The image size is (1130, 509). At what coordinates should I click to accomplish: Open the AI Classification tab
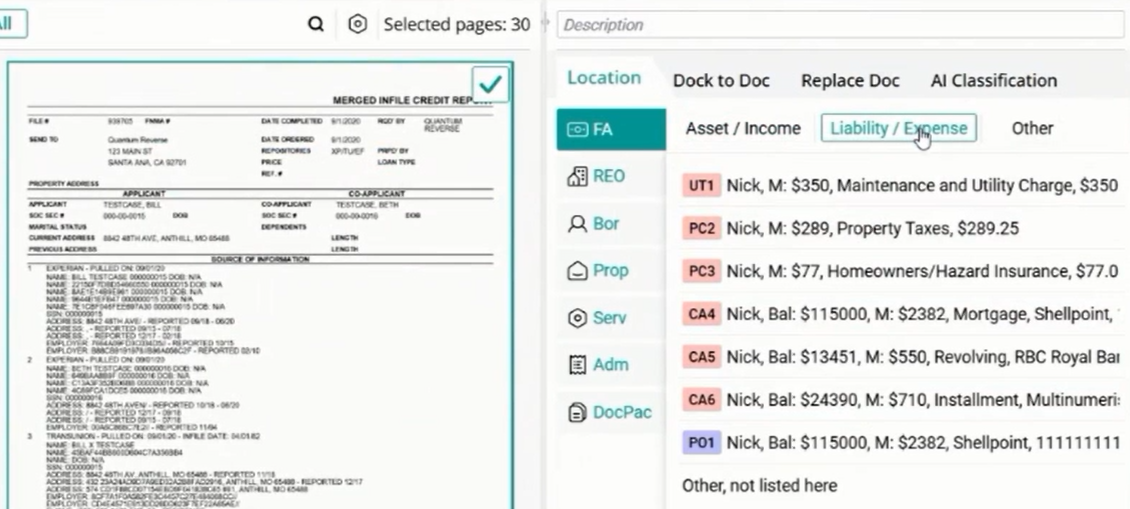[x=994, y=81]
